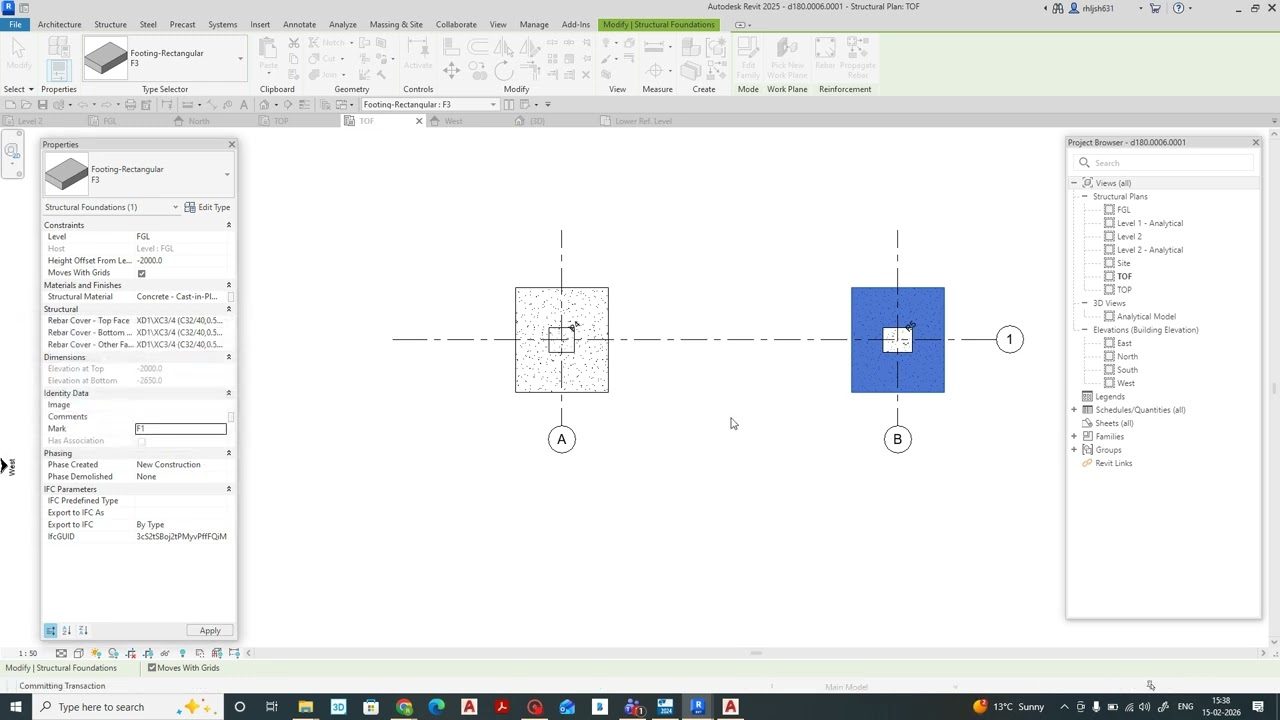Open the TOP structural plan in browser
The image size is (1280, 720).
tap(1124, 290)
